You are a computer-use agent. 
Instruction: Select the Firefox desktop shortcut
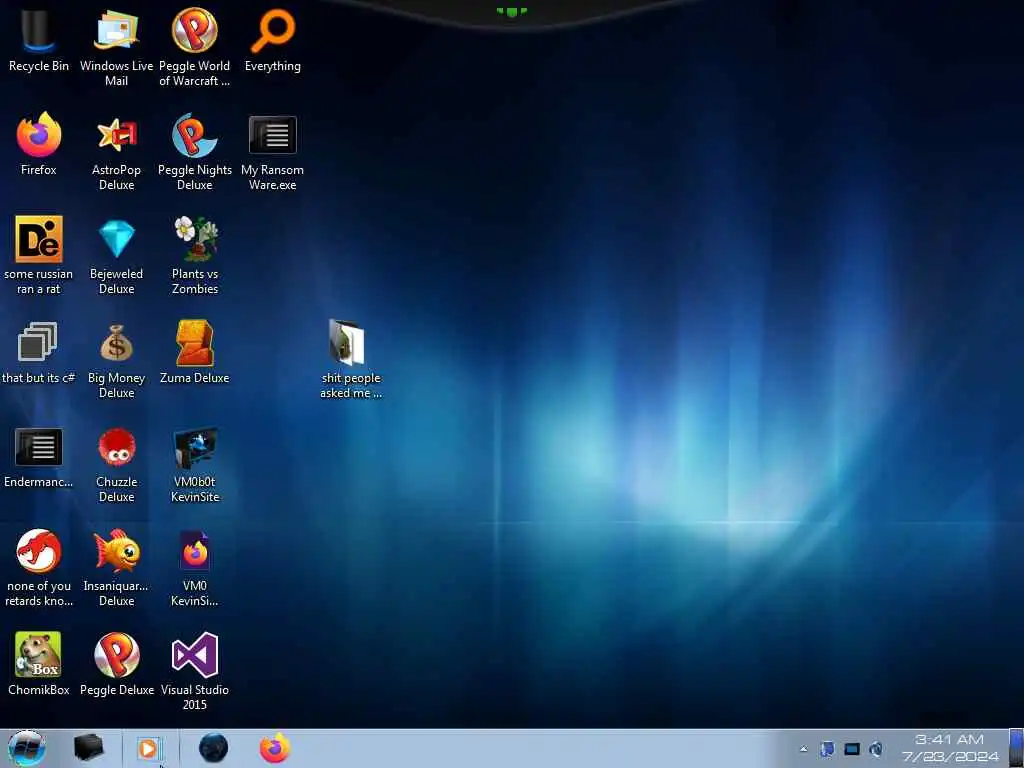click(x=39, y=144)
